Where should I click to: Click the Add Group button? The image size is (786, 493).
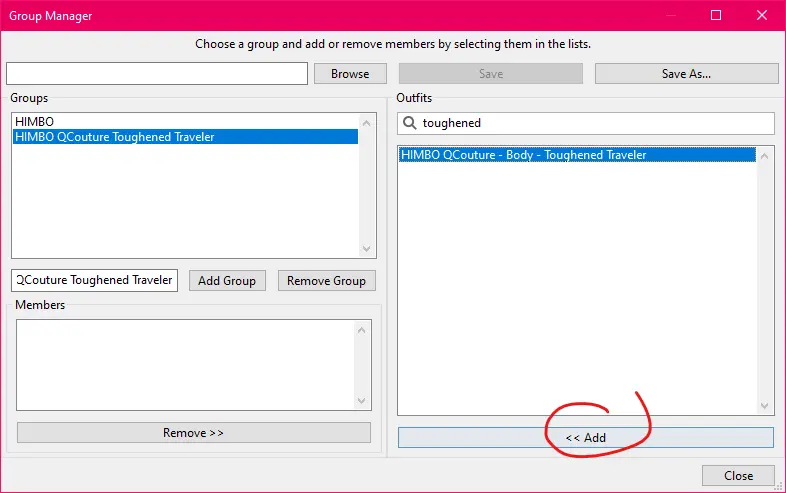point(227,281)
